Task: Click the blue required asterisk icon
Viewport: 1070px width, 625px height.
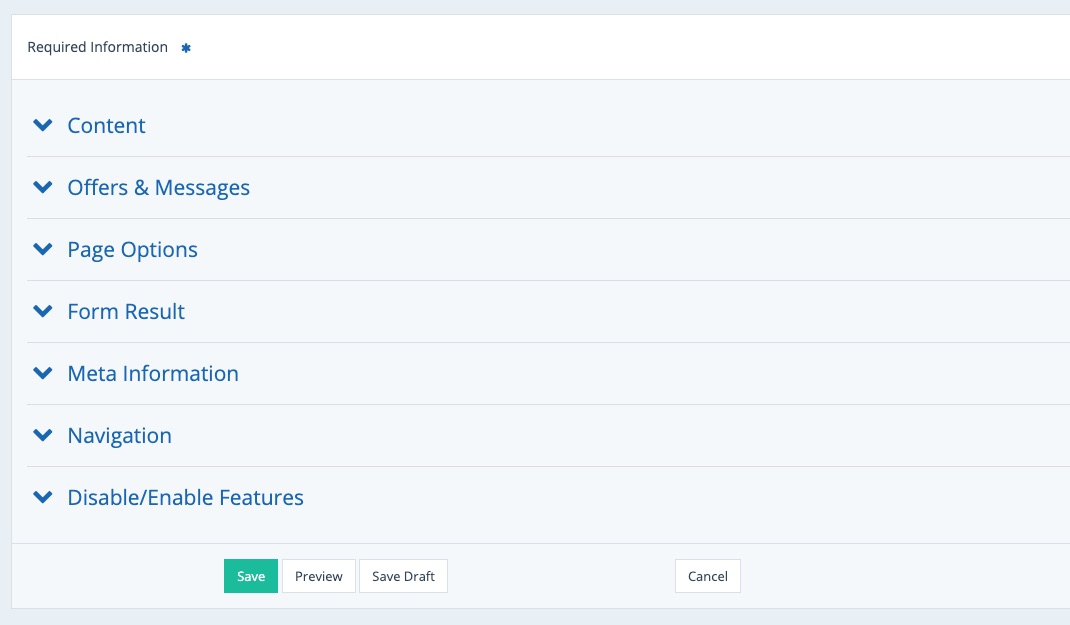Action: [186, 48]
